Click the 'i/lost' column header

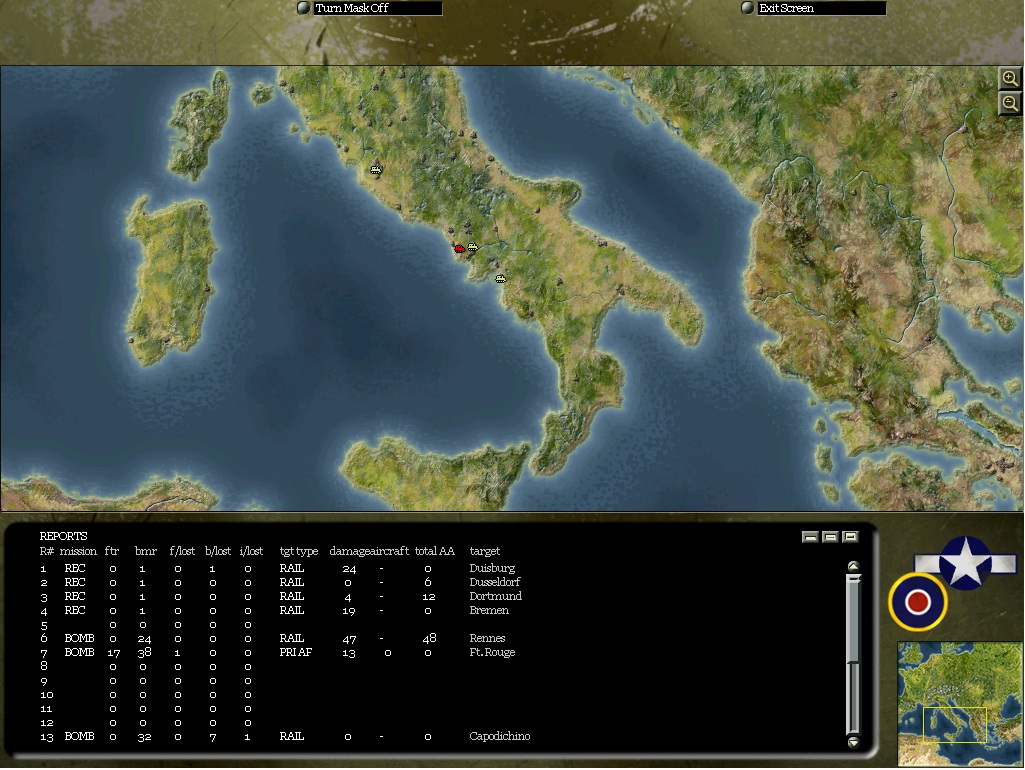(x=251, y=552)
